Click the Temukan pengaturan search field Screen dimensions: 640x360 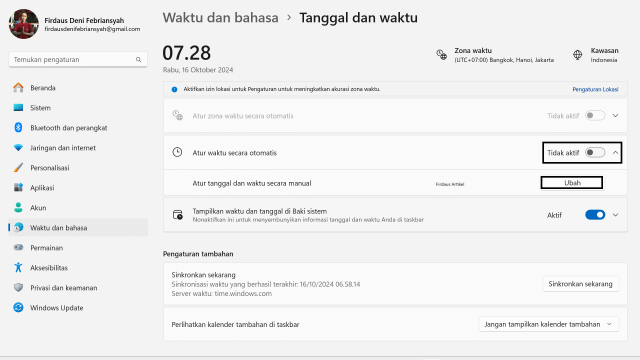pos(78,60)
